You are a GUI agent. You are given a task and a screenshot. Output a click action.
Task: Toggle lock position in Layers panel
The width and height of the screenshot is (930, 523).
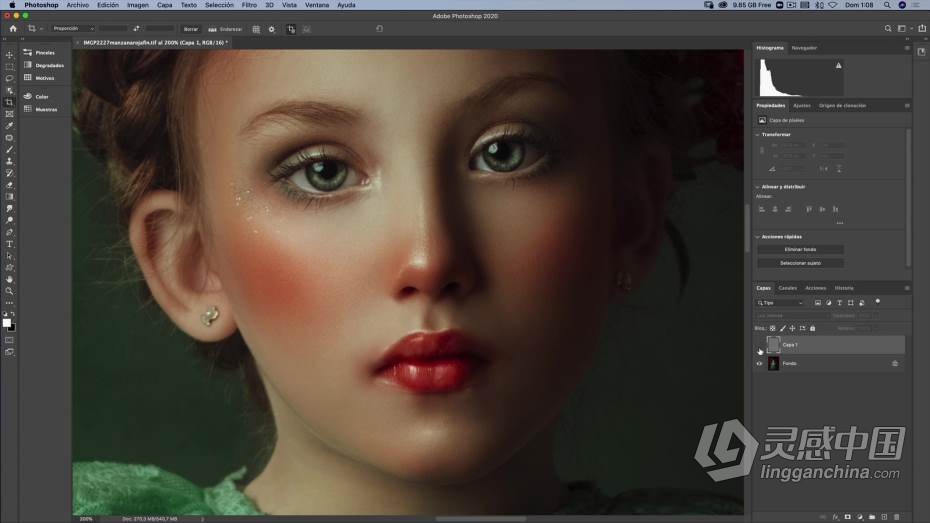tap(792, 329)
